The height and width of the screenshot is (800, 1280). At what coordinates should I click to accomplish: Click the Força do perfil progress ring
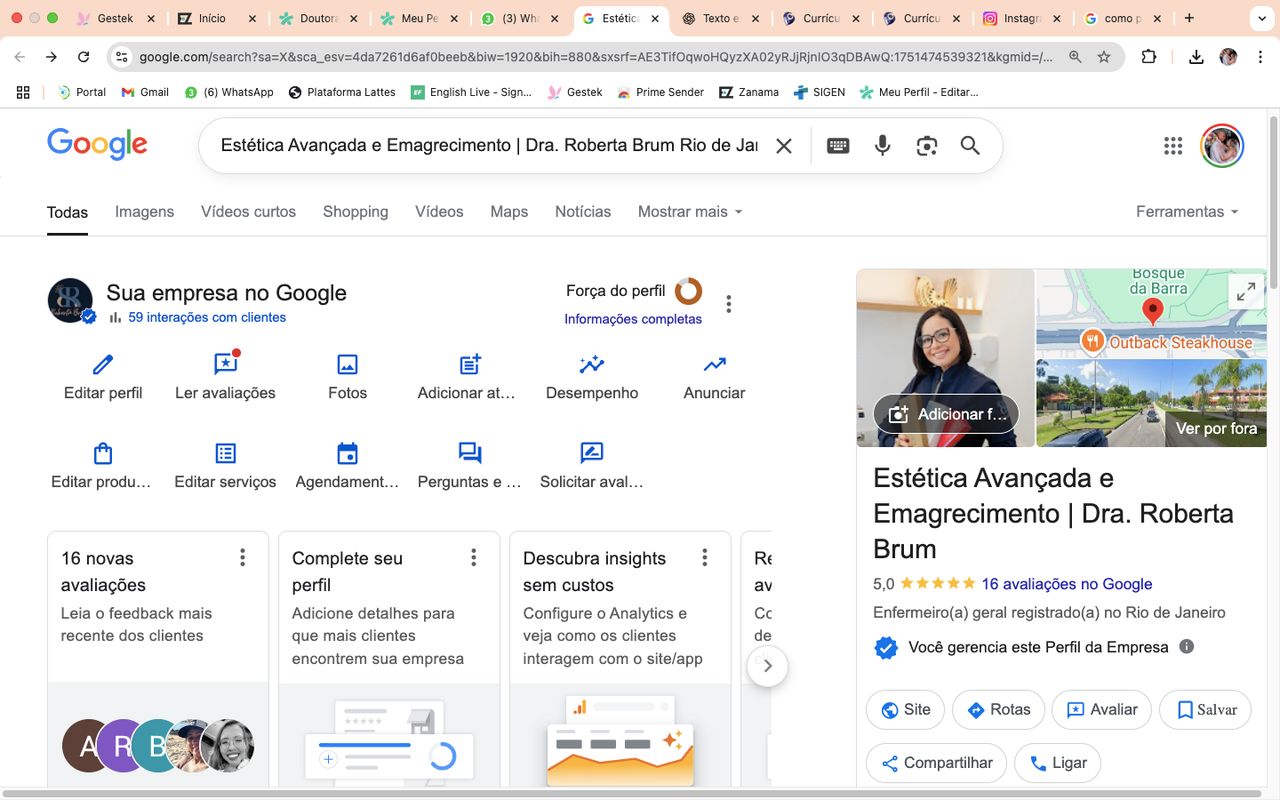point(688,291)
